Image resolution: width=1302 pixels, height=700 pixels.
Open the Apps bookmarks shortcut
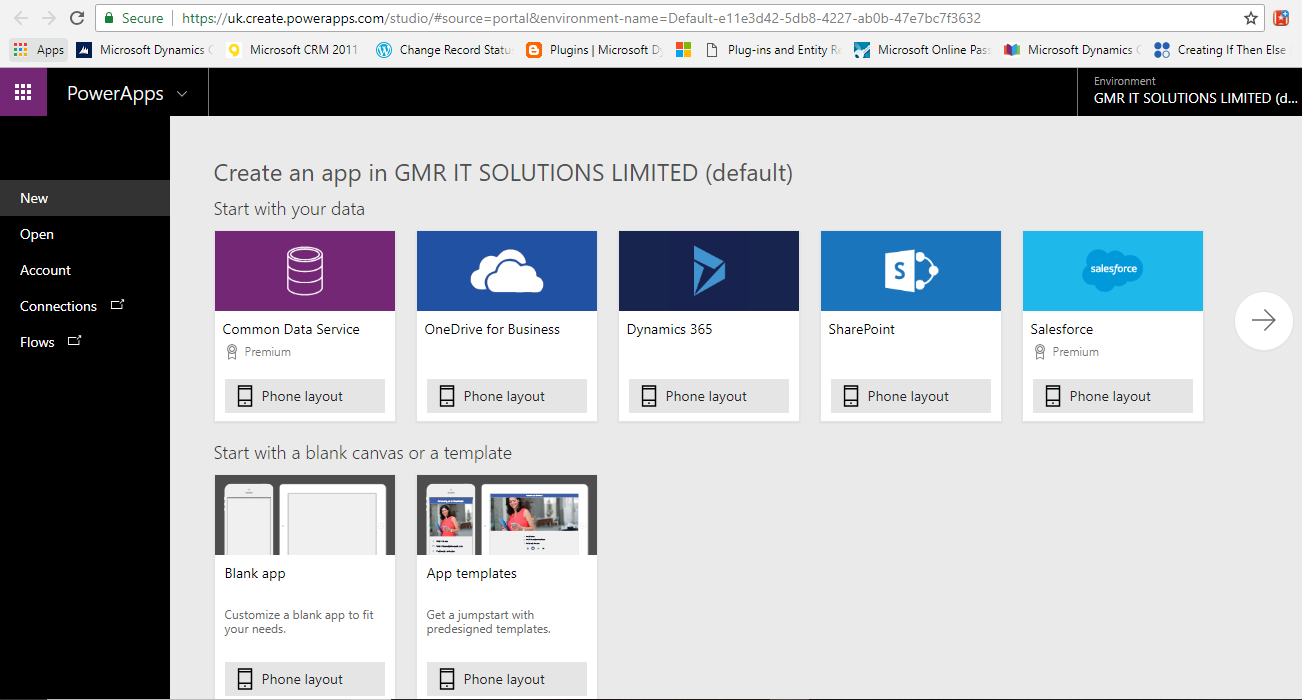pyautogui.click(x=39, y=50)
